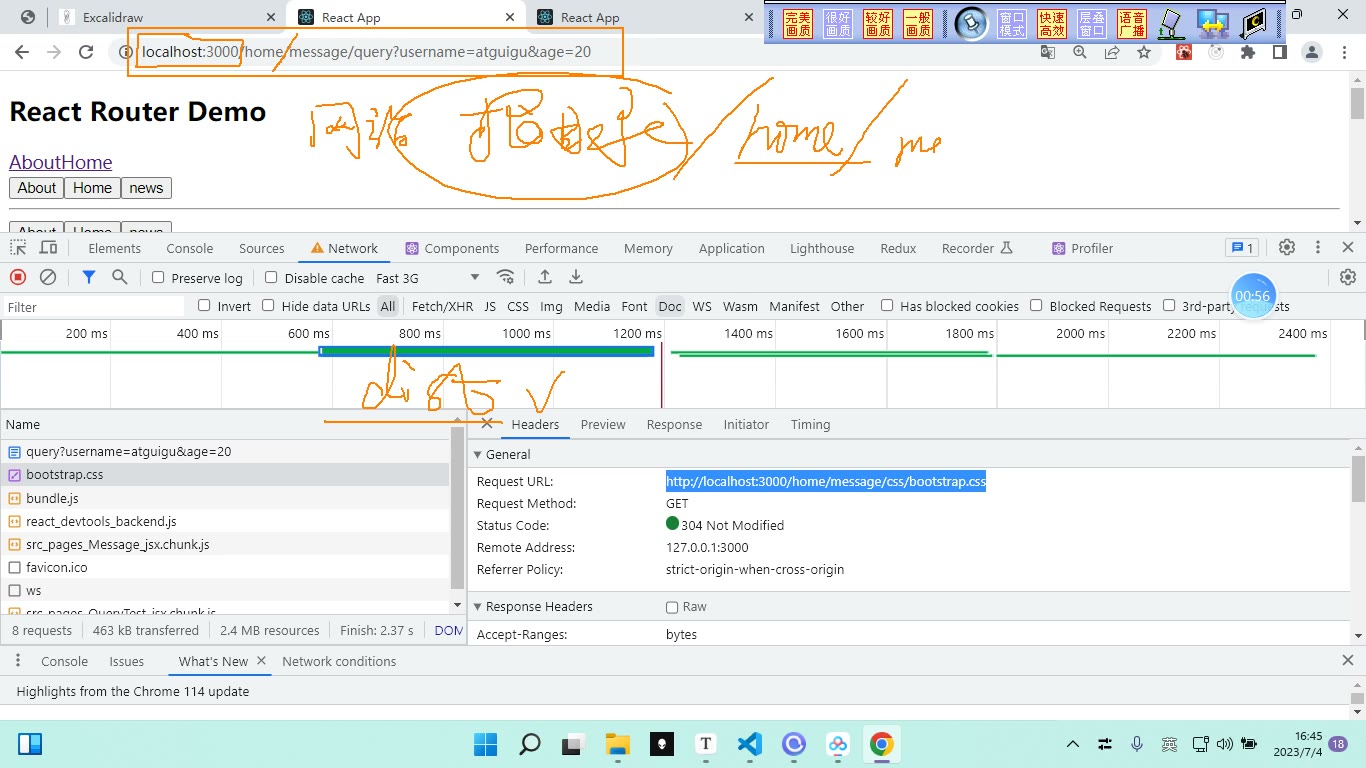Stop recording network log
This screenshot has width=1366, height=768.
[18, 277]
